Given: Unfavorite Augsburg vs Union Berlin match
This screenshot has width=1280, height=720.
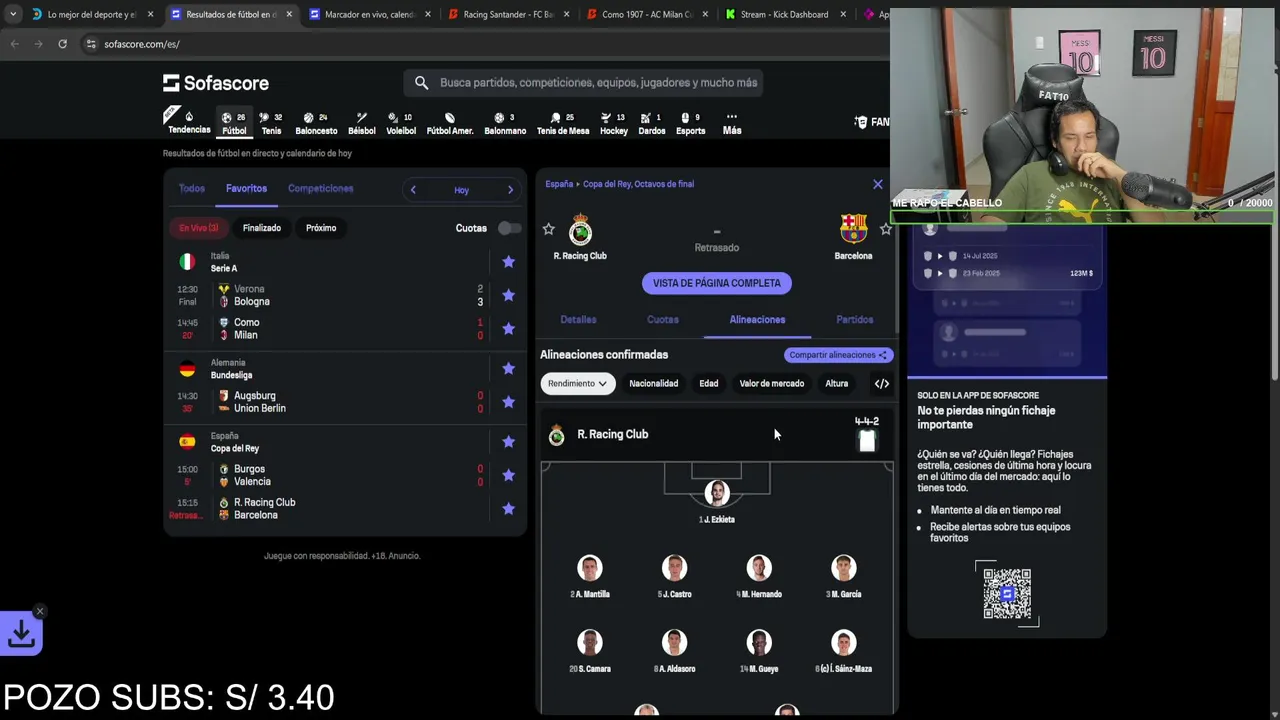Looking at the screenshot, I should 508,402.
